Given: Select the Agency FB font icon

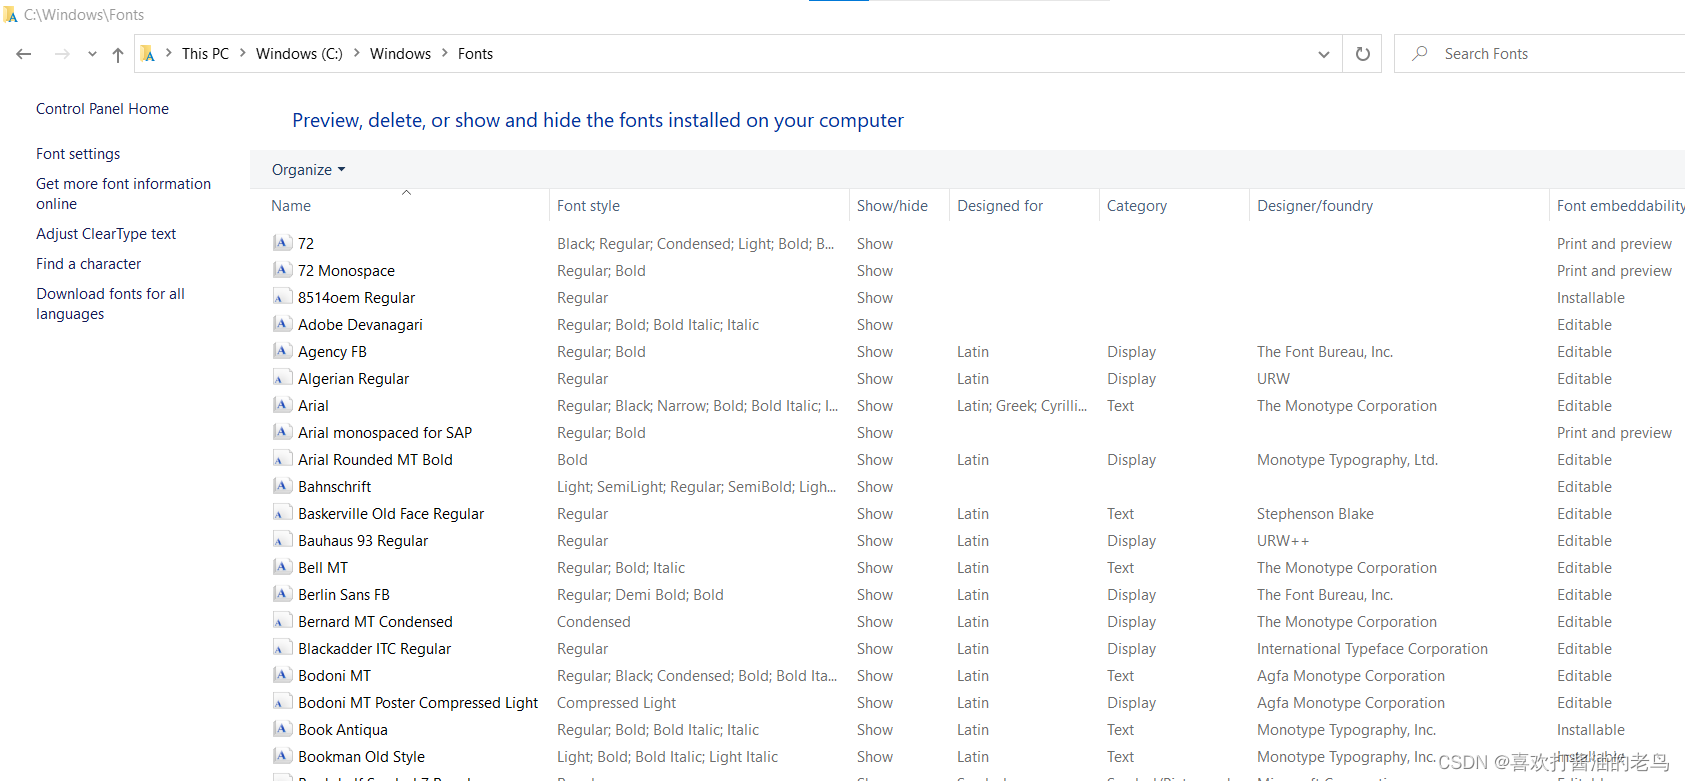Looking at the screenshot, I should [x=282, y=351].
